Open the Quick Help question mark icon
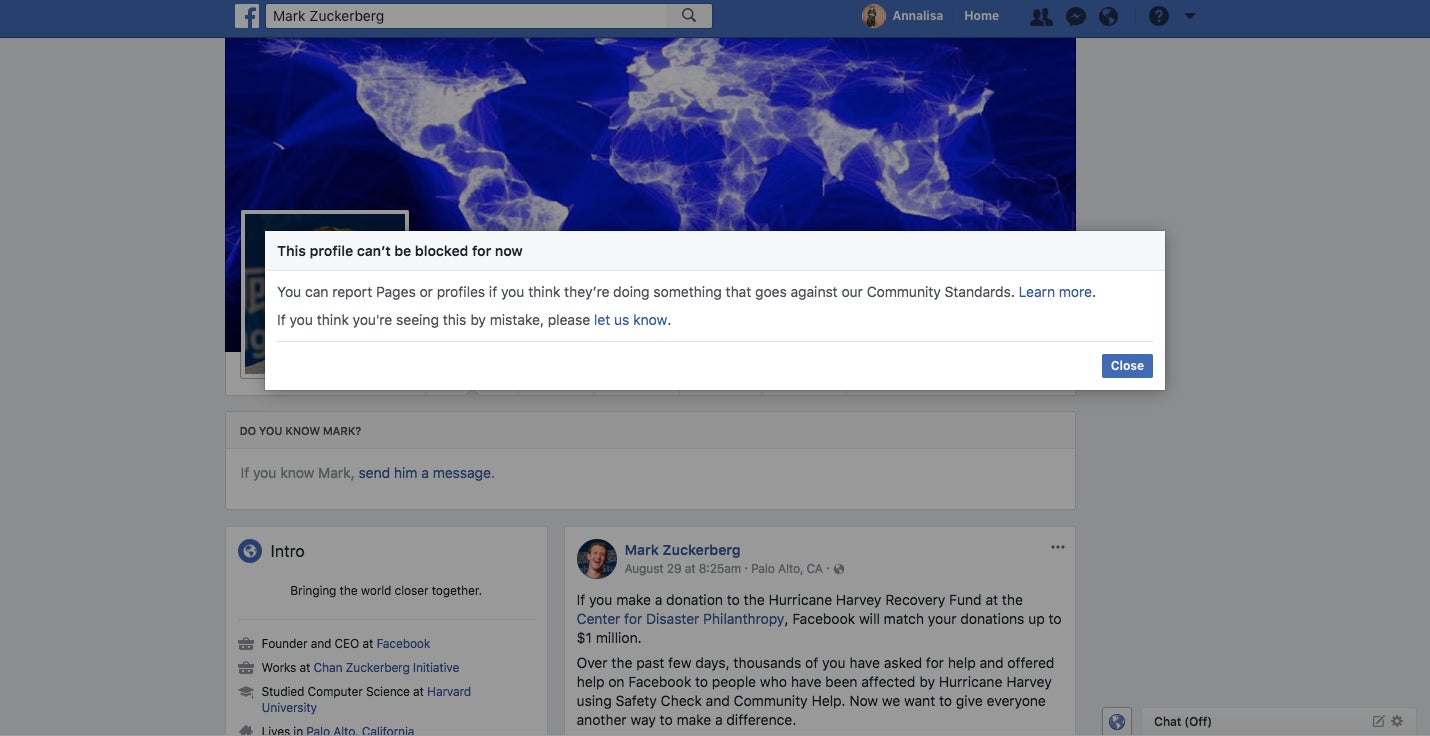The height and width of the screenshot is (736, 1430). coord(1158,16)
